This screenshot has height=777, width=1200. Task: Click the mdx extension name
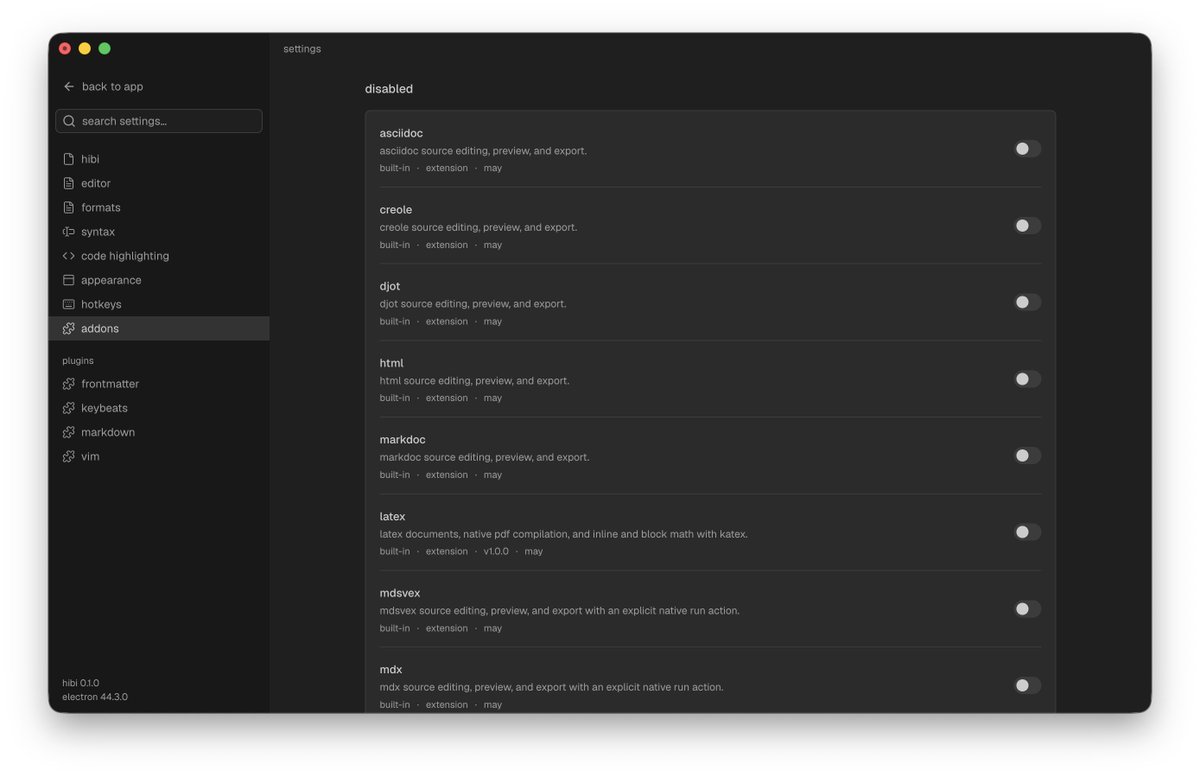tap(391, 669)
